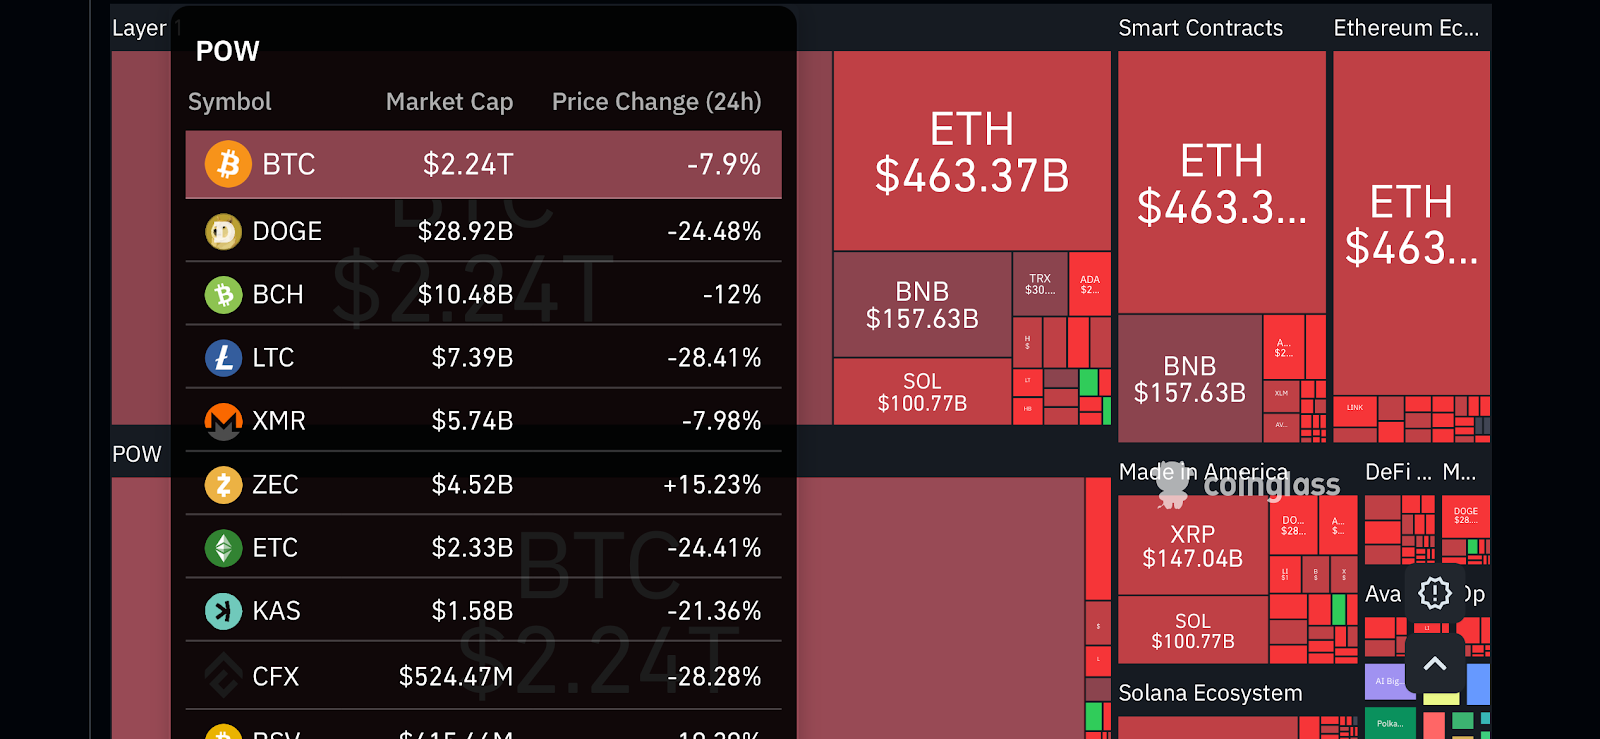This screenshot has width=1600, height=739.
Task: Click the Bitcoin Cash green icon
Action: pos(223,295)
